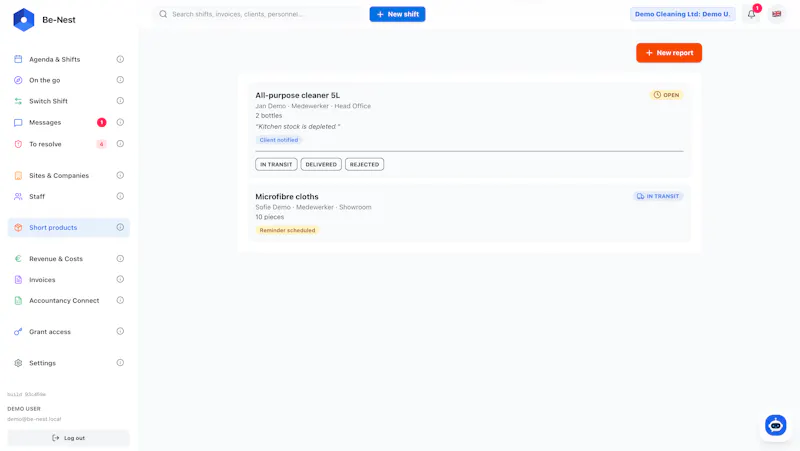
Task: Click the Staff people icon
Action: (x=18, y=196)
